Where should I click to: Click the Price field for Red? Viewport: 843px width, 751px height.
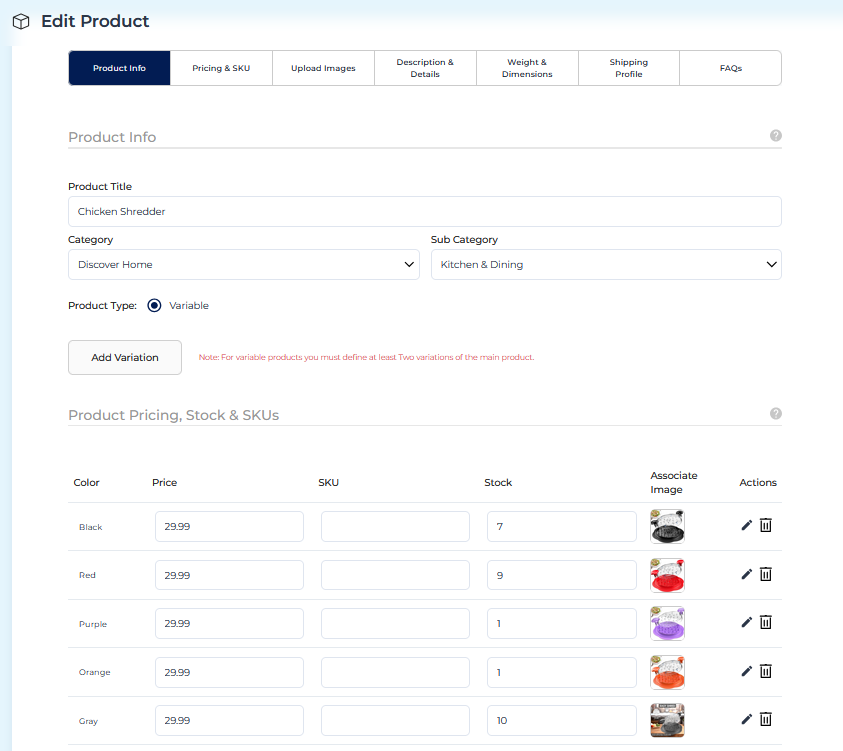(x=230, y=575)
